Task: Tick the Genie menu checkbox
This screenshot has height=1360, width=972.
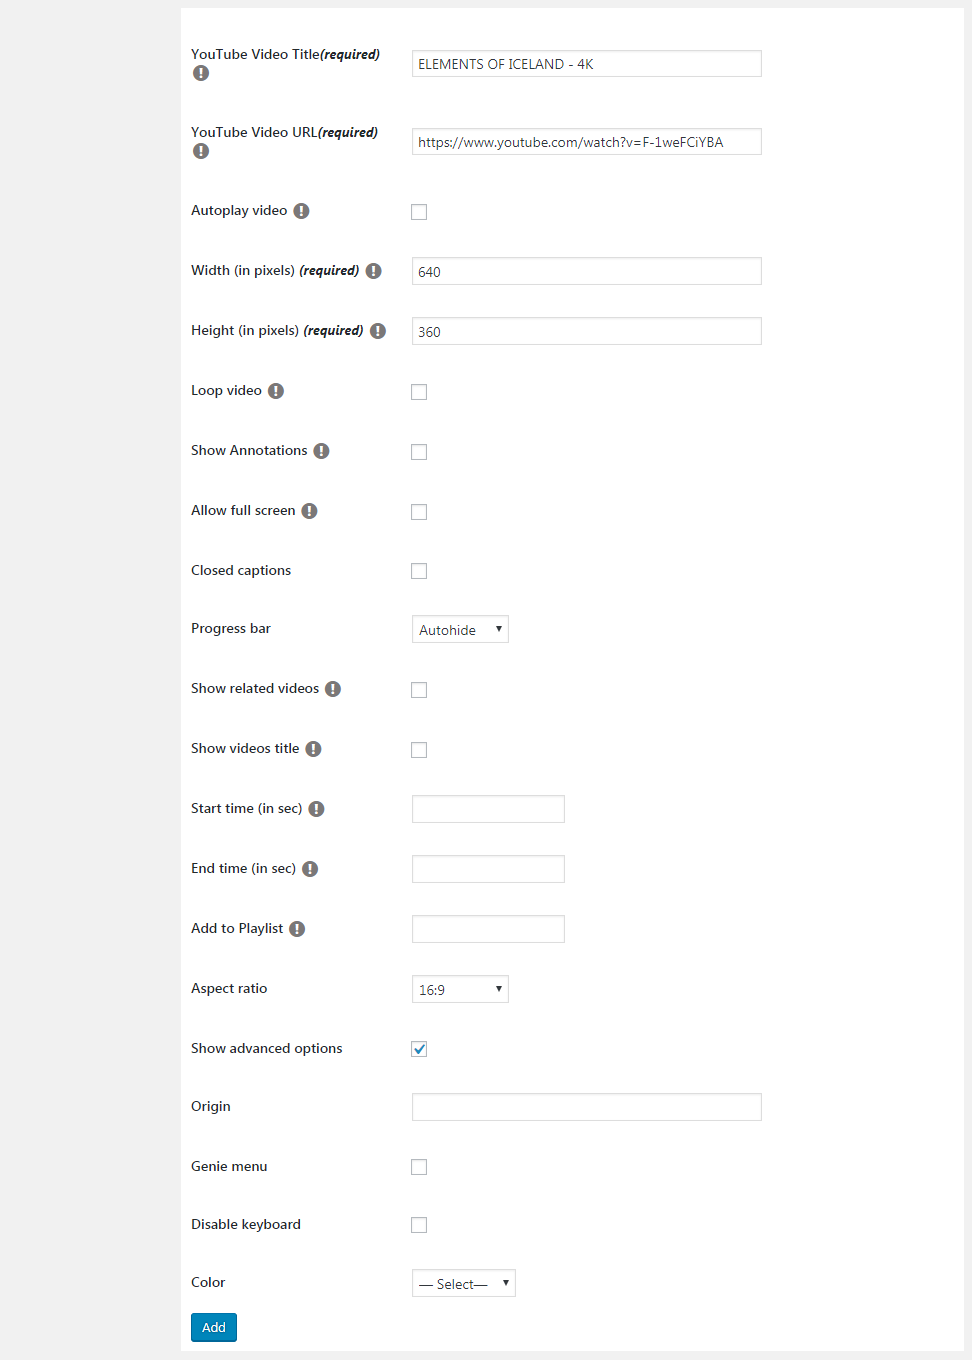Action: click(x=419, y=1167)
